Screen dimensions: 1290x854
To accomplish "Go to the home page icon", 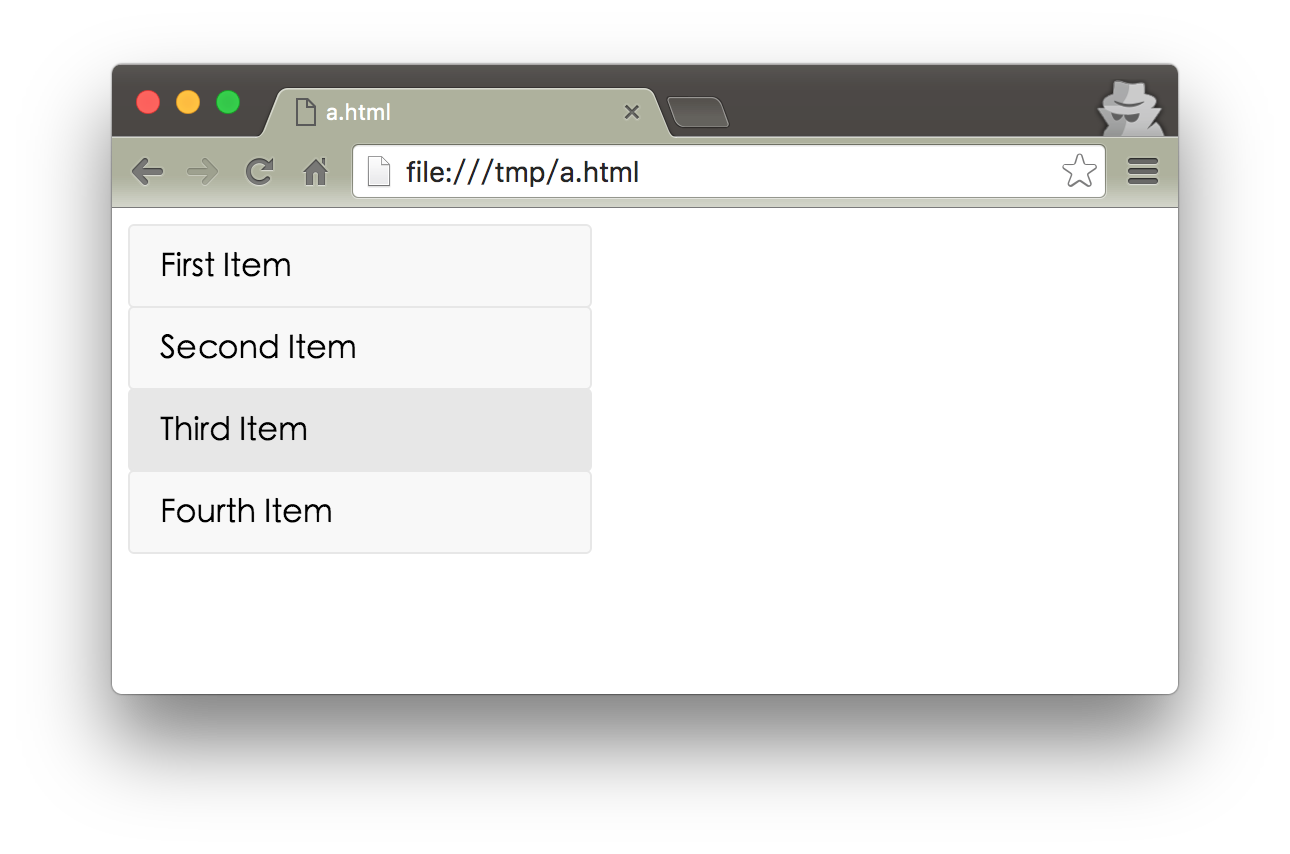I will (316, 173).
